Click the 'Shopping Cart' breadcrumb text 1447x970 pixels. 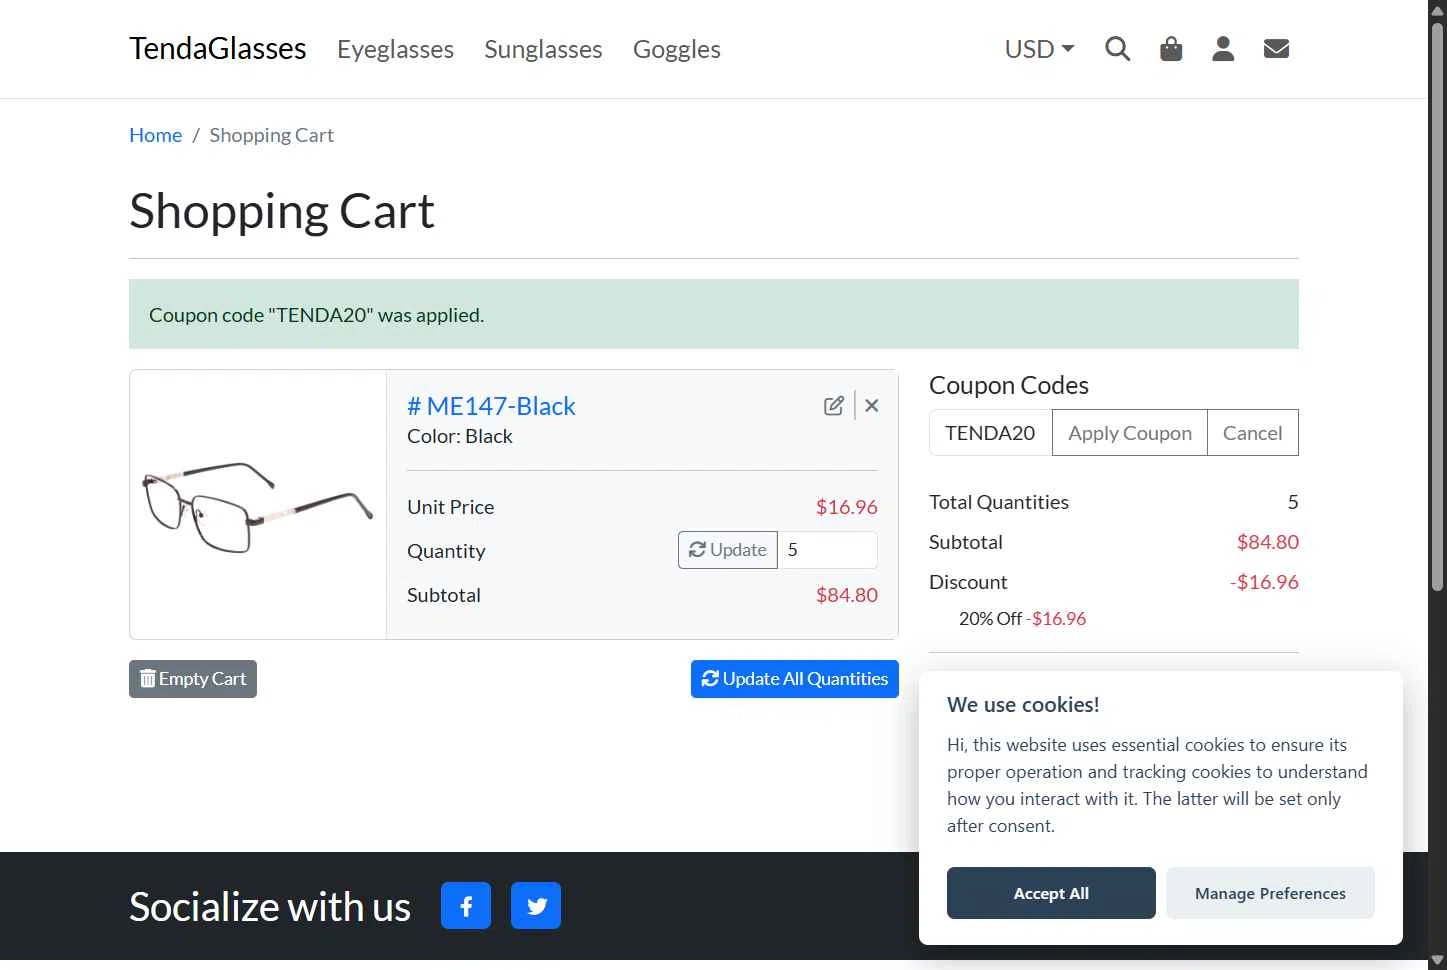(271, 135)
